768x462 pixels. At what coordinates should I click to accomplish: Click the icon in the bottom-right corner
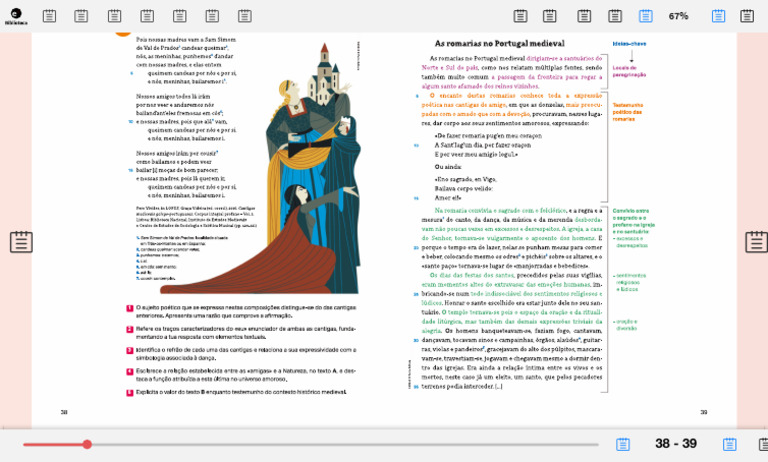tap(757, 444)
